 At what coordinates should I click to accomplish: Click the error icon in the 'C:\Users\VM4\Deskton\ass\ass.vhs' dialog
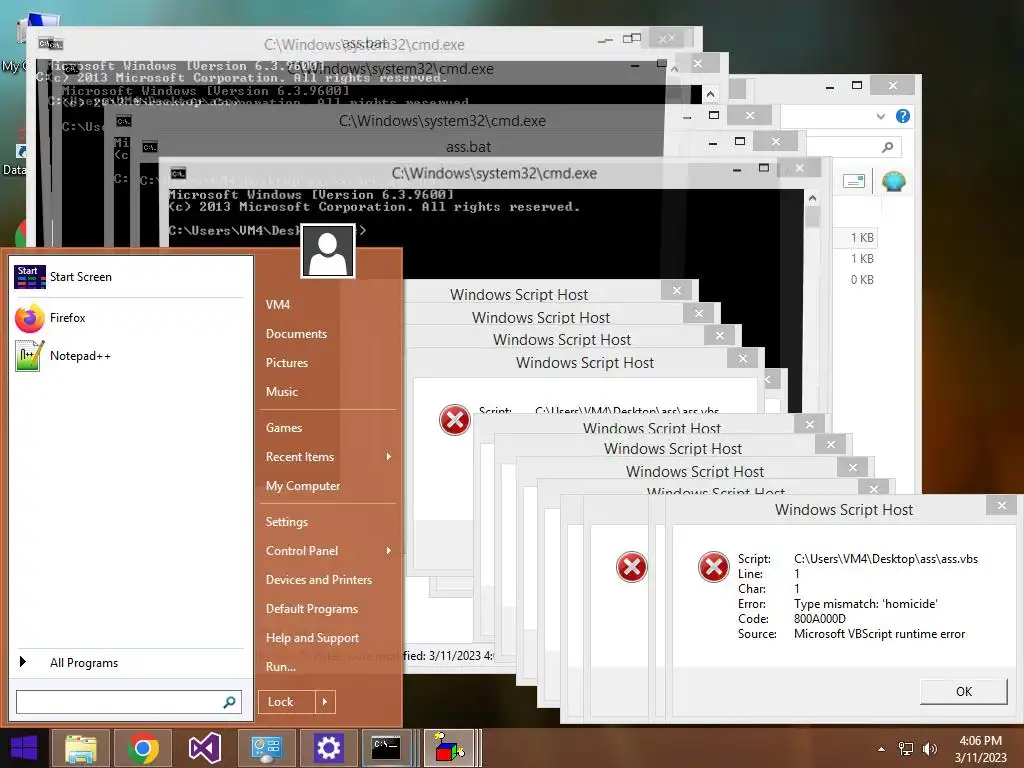455,420
